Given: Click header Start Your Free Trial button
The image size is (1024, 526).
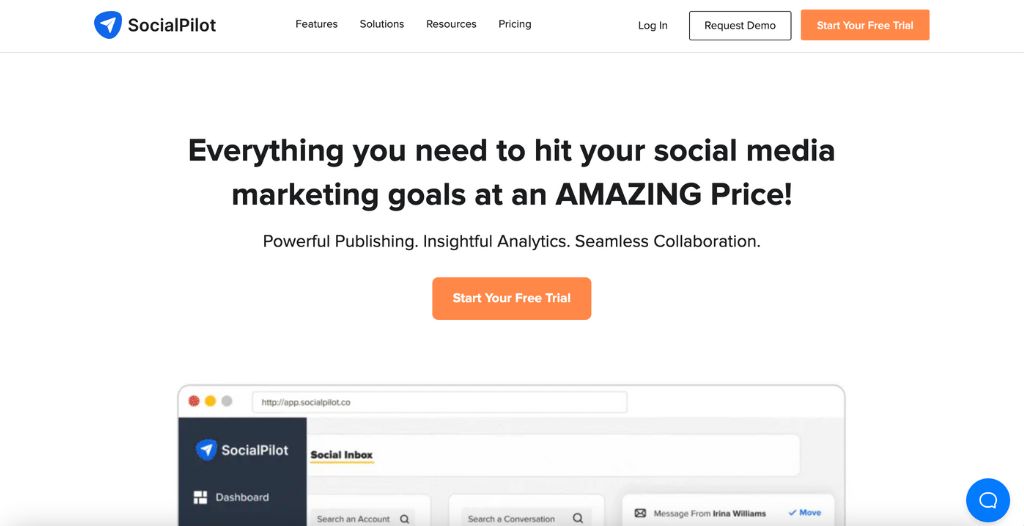Looking at the screenshot, I should 865,25.
